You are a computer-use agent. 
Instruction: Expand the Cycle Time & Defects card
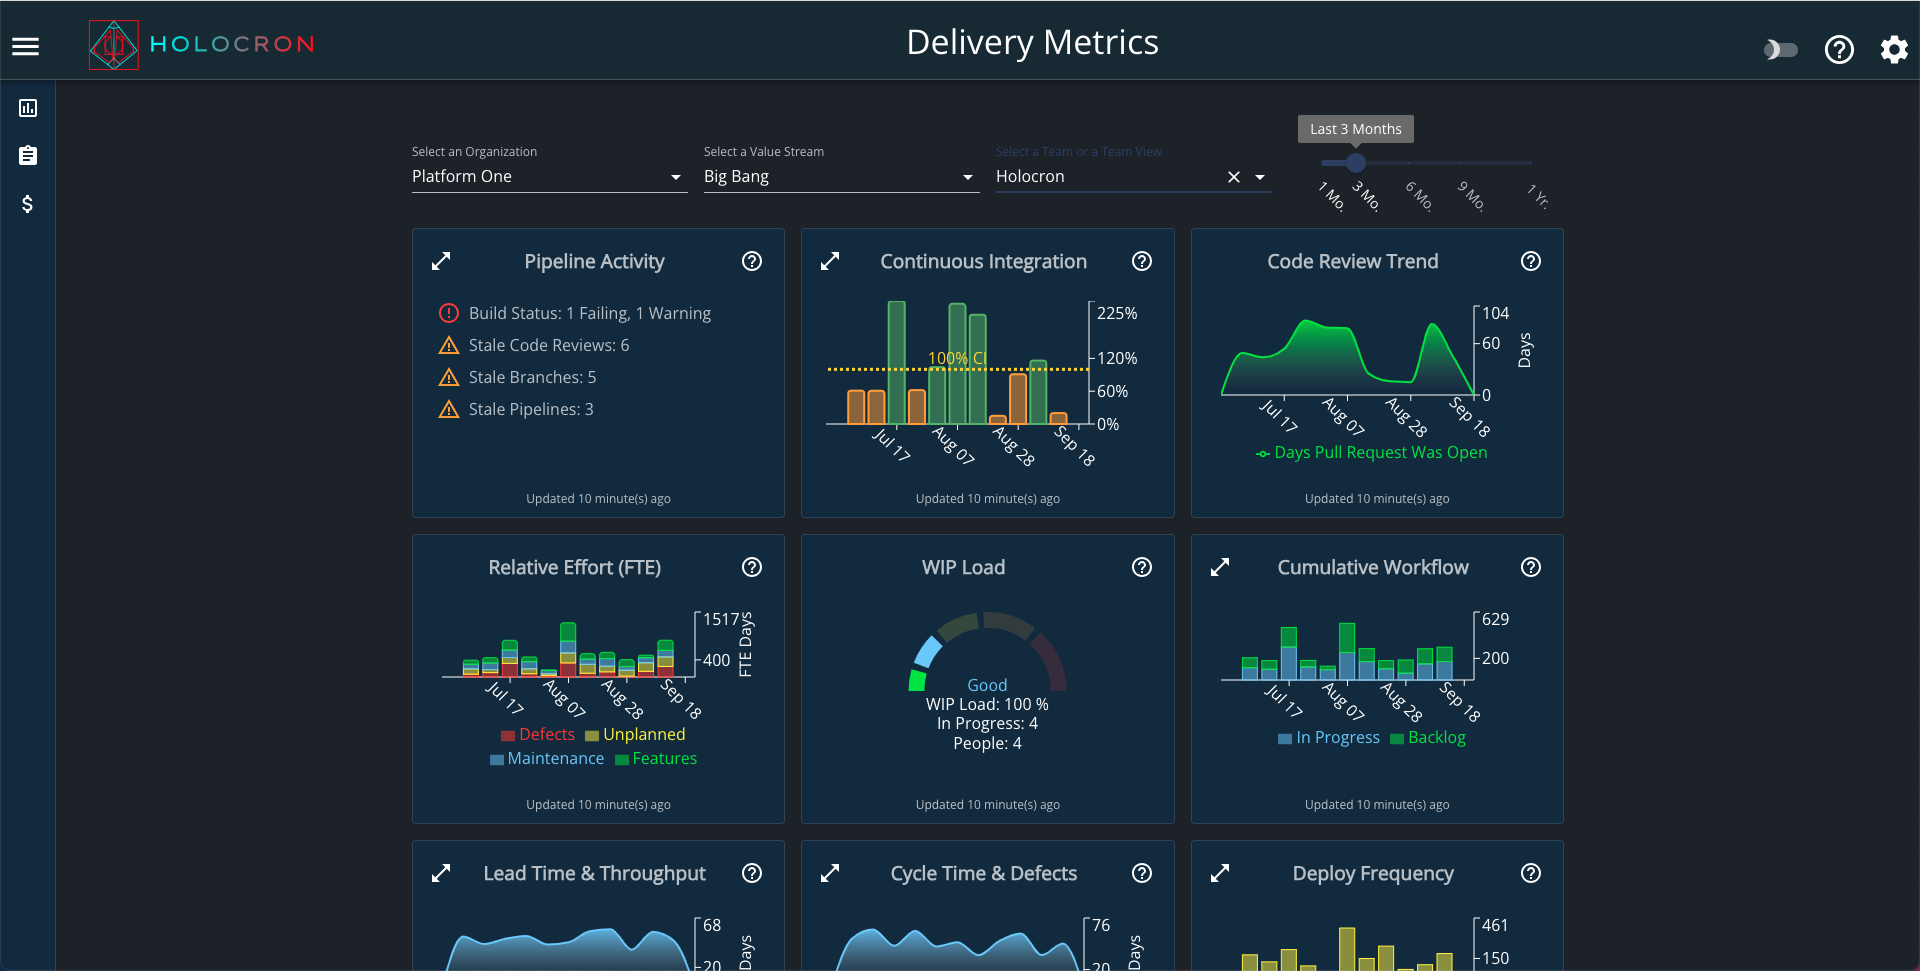830,873
